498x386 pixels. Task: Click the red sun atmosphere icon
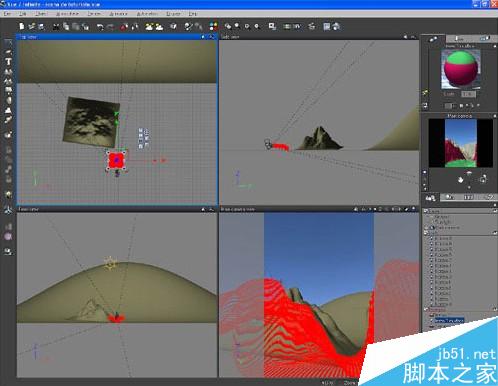[124, 27]
